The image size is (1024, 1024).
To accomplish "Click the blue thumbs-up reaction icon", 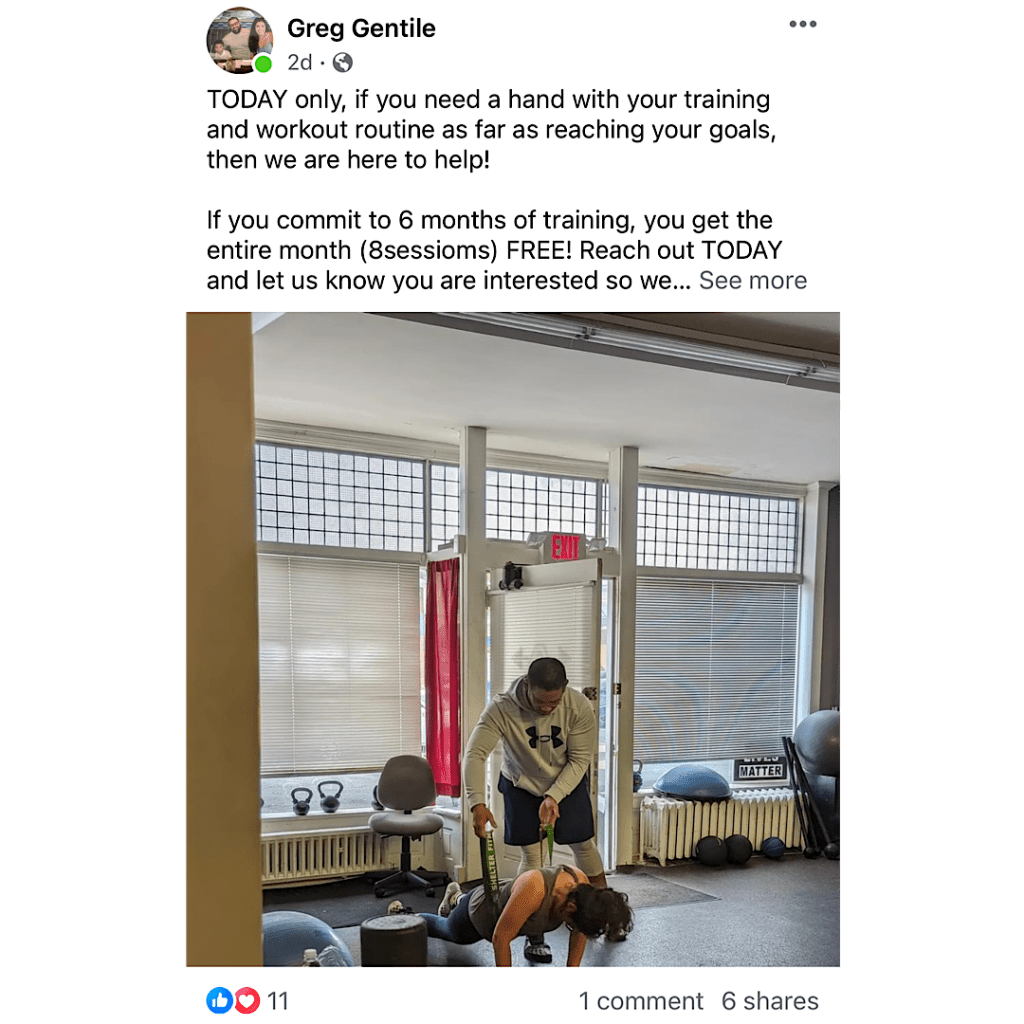I will point(219,1000).
